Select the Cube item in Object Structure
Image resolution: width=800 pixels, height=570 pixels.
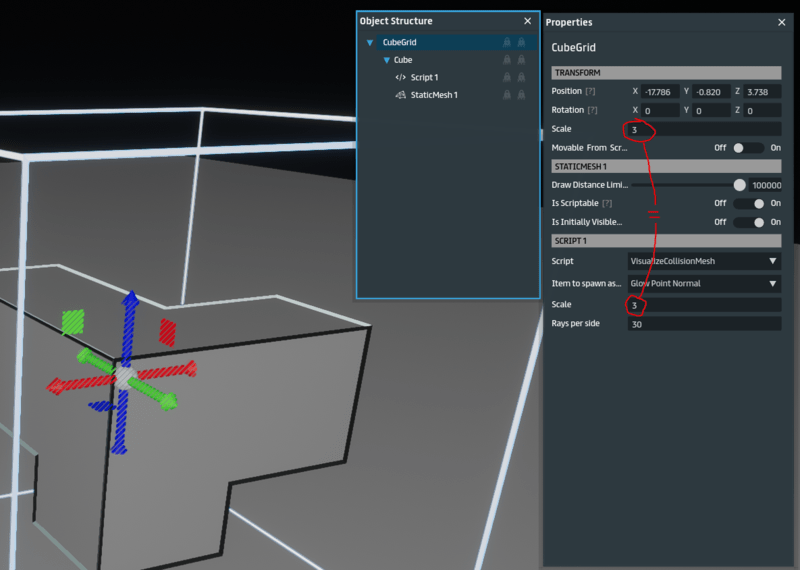coord(403,60)
